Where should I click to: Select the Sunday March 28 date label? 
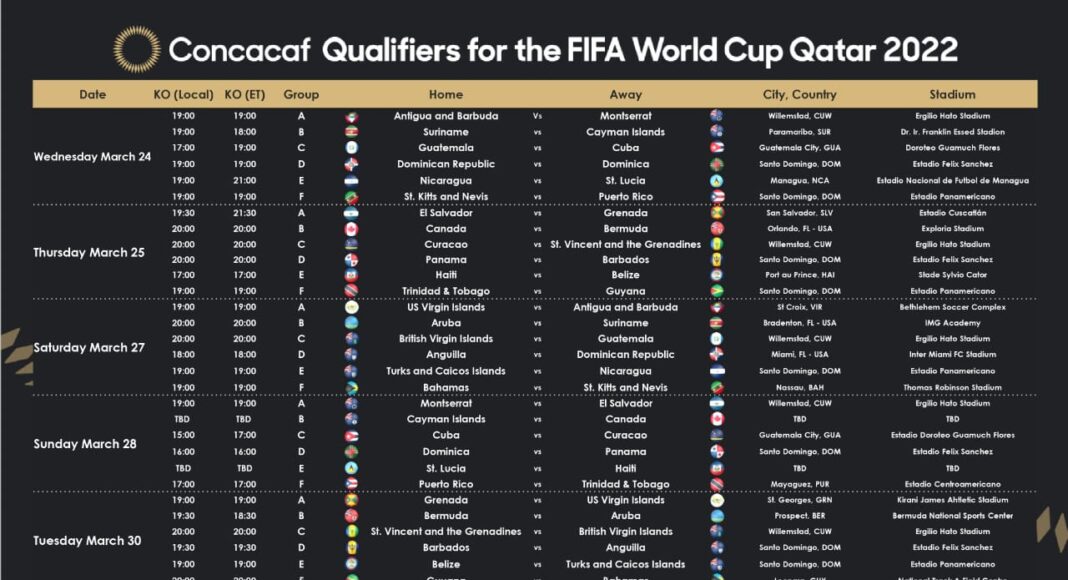click(85, 444)
